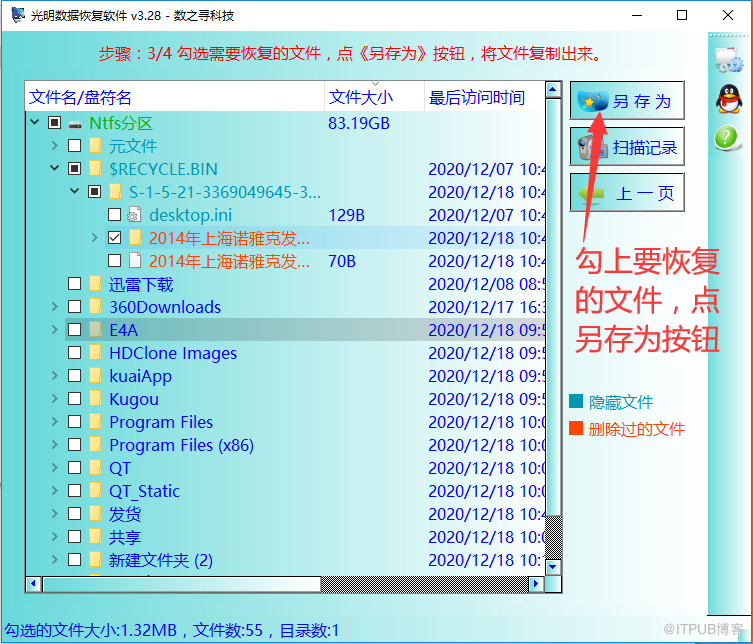This screenshot has width=753, height=644.
Task: Click the vertical scrollbar down arrow
Action: pyautogui.click(x=553, y=567)
